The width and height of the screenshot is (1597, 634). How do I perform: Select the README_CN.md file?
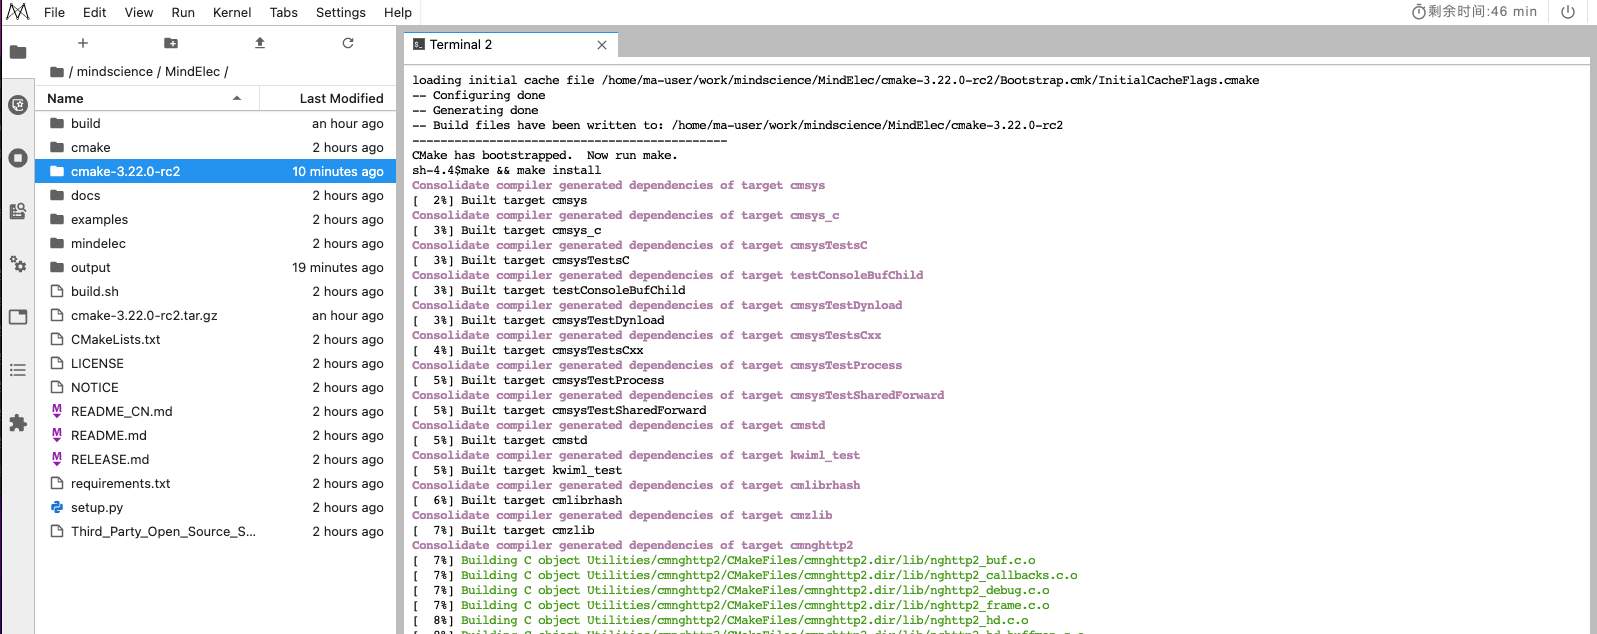216,411
